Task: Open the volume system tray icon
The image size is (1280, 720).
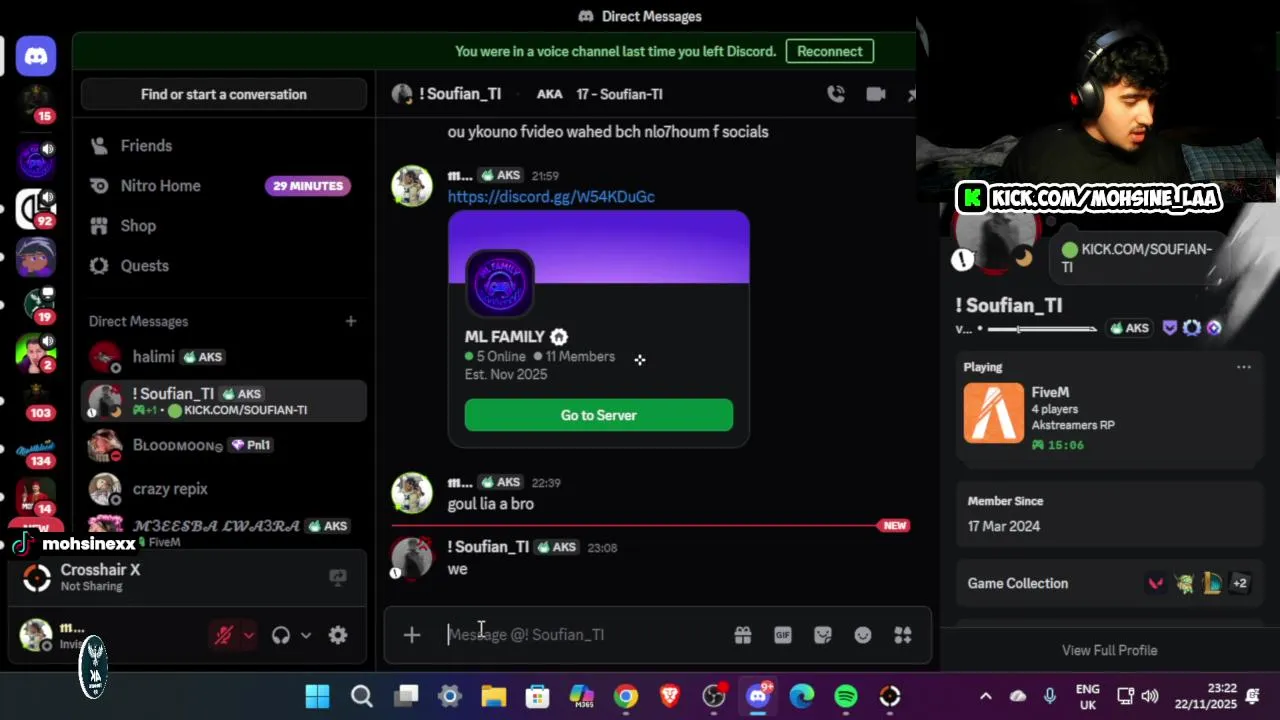Action: tap(1149, 696)
